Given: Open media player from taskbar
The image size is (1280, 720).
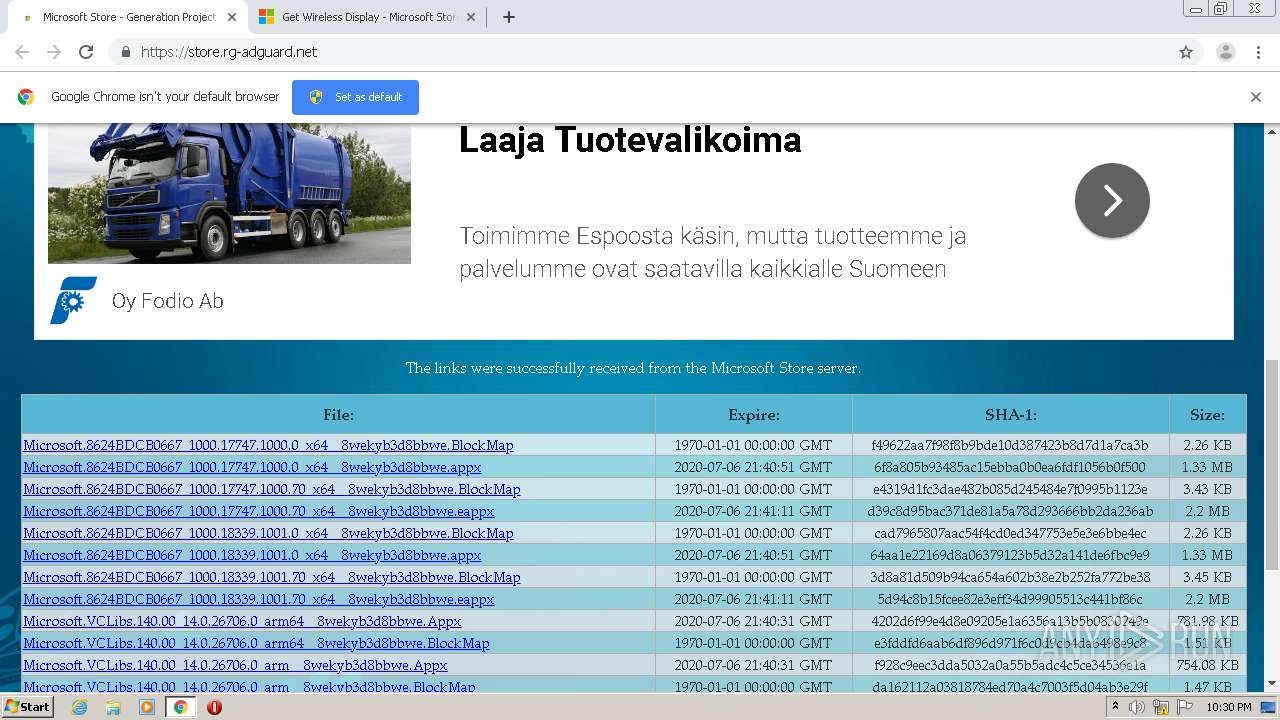Looking at the screenshot, I should click(x=147, y=707).
